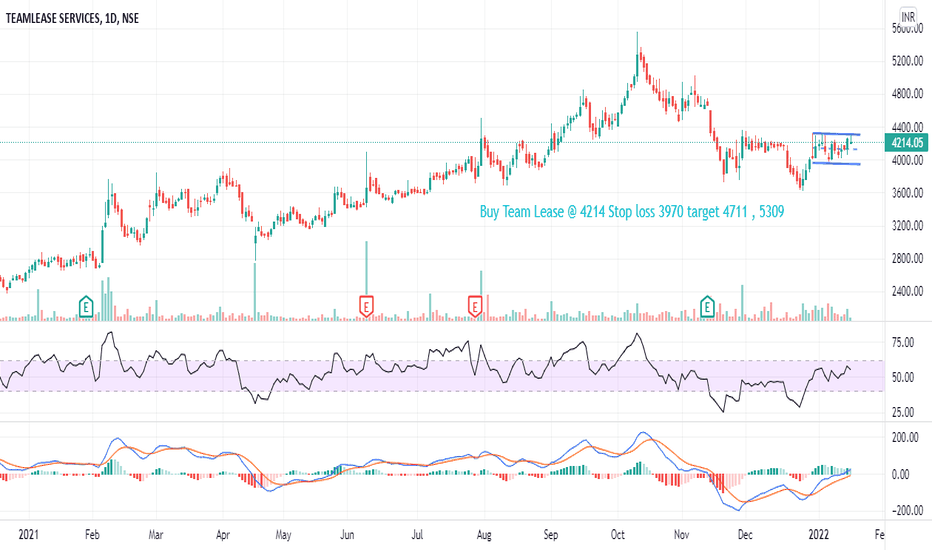This screenshot has height=550, width=932.
Task: Click the Jul label on time axis
Action: 417,535
